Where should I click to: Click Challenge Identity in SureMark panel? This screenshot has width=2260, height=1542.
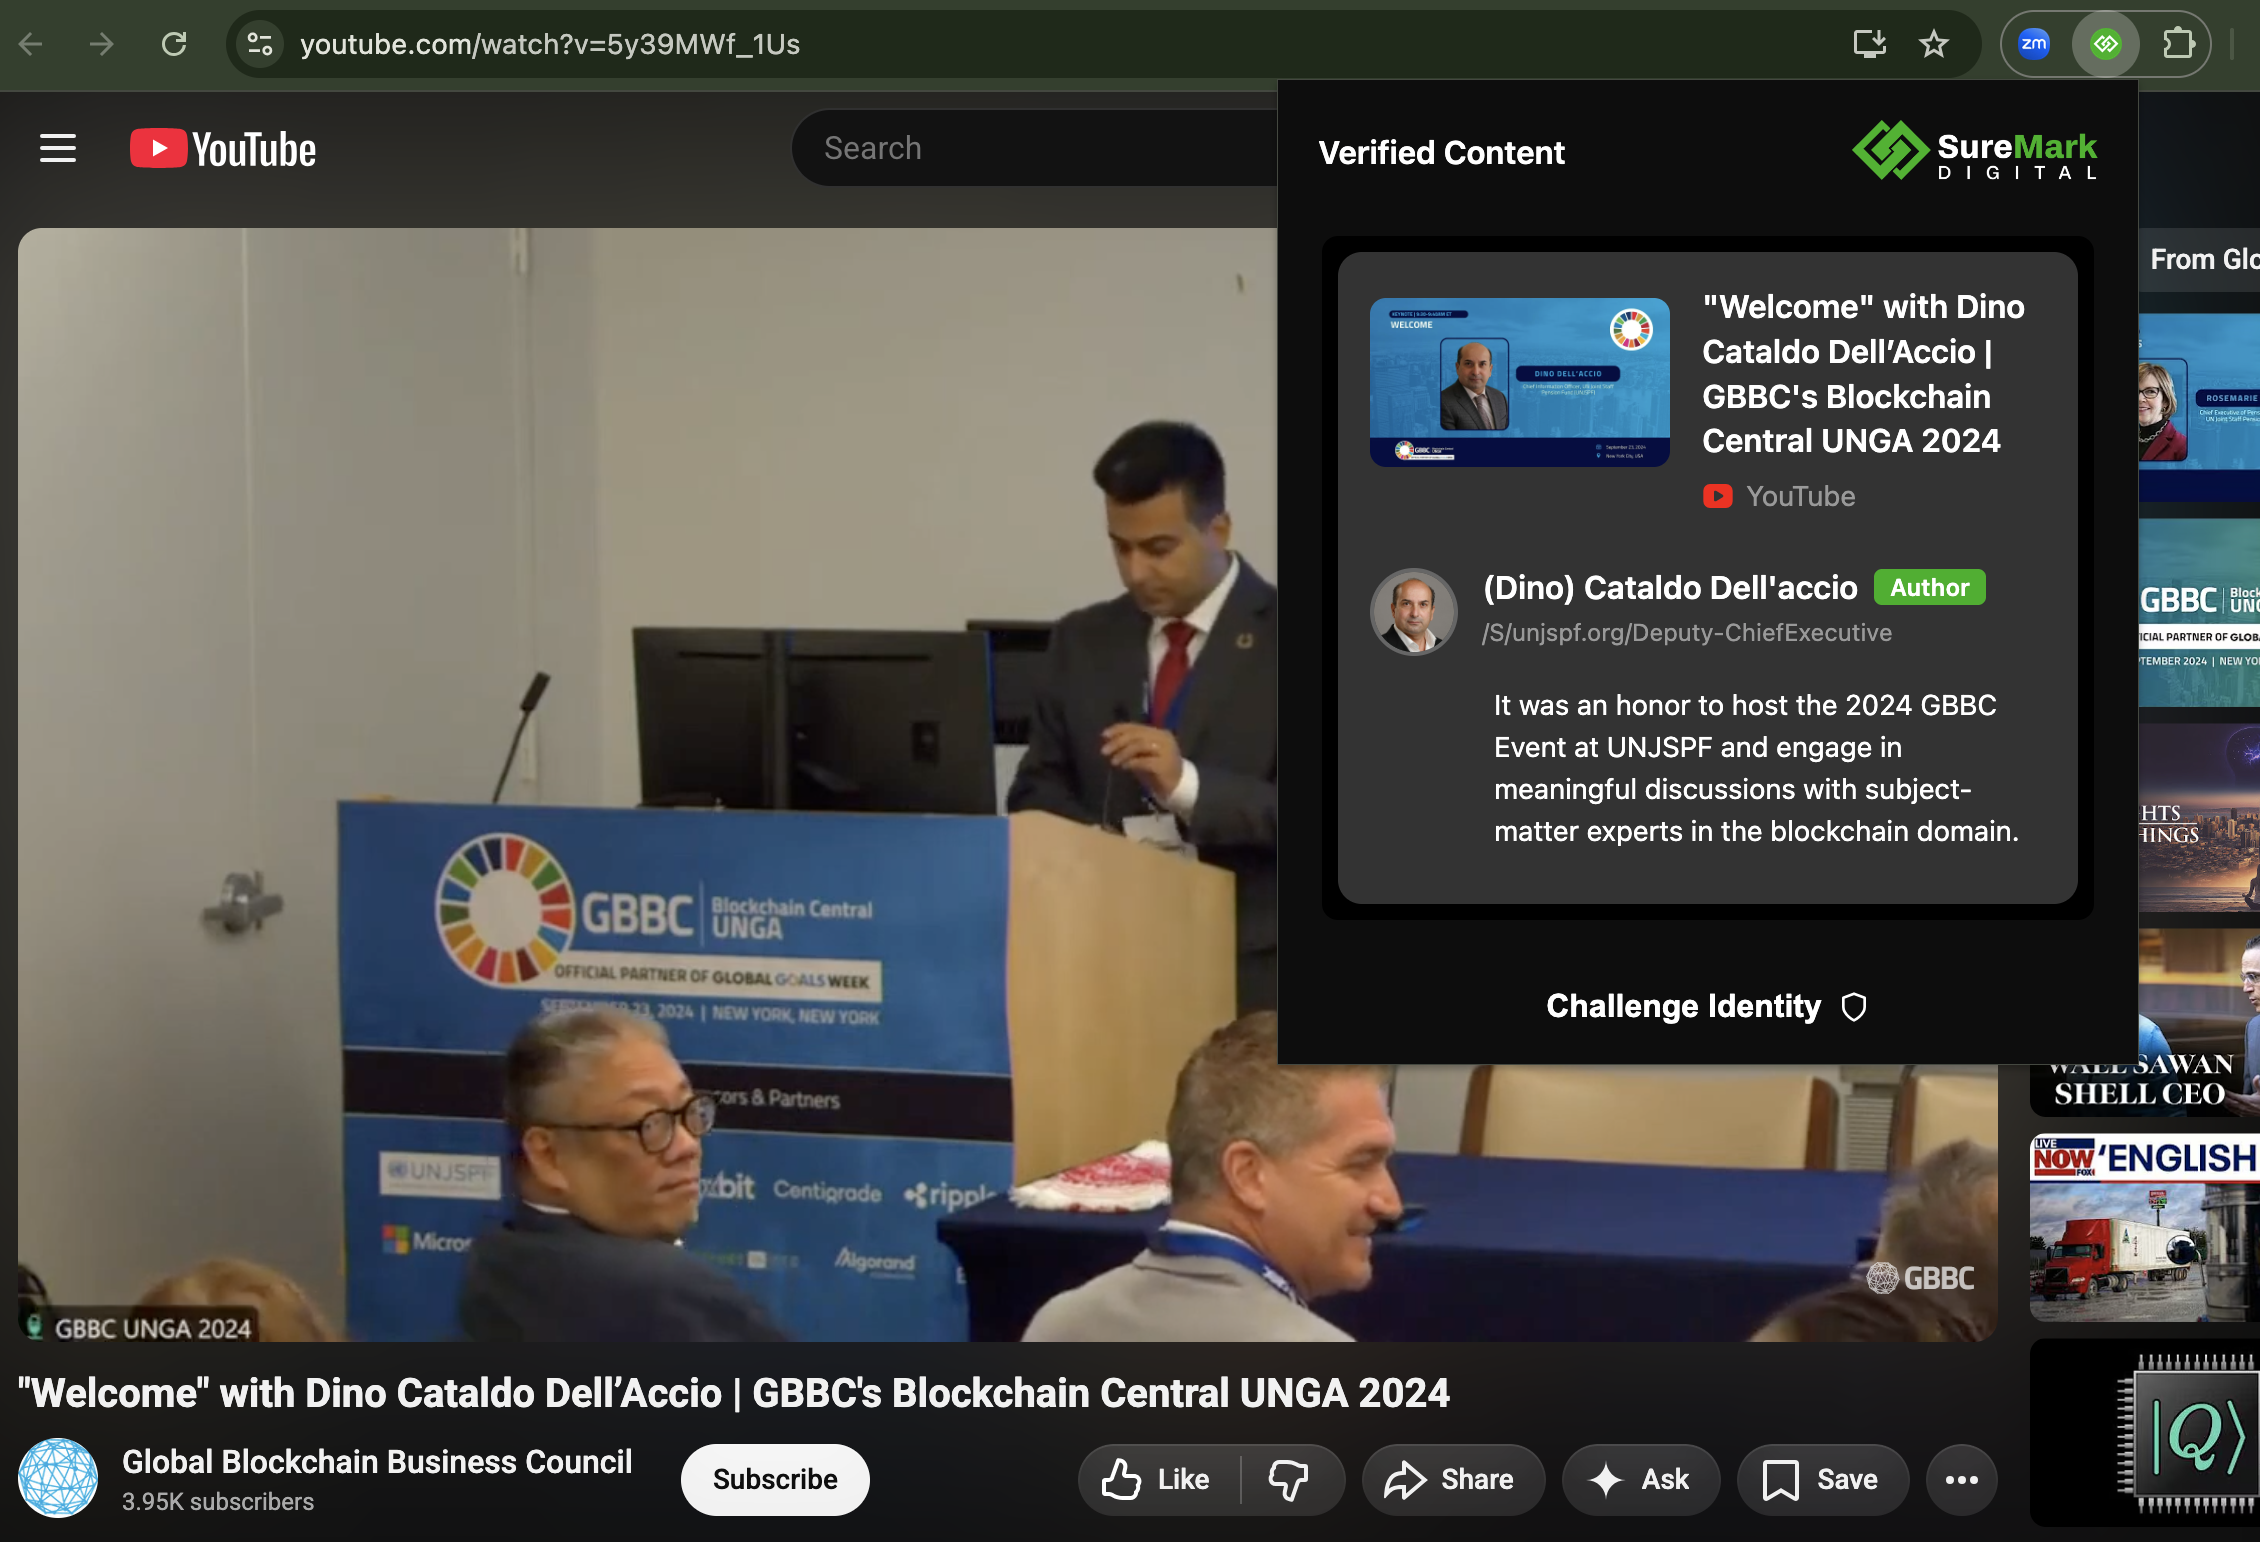[x=1706, y=1006]
